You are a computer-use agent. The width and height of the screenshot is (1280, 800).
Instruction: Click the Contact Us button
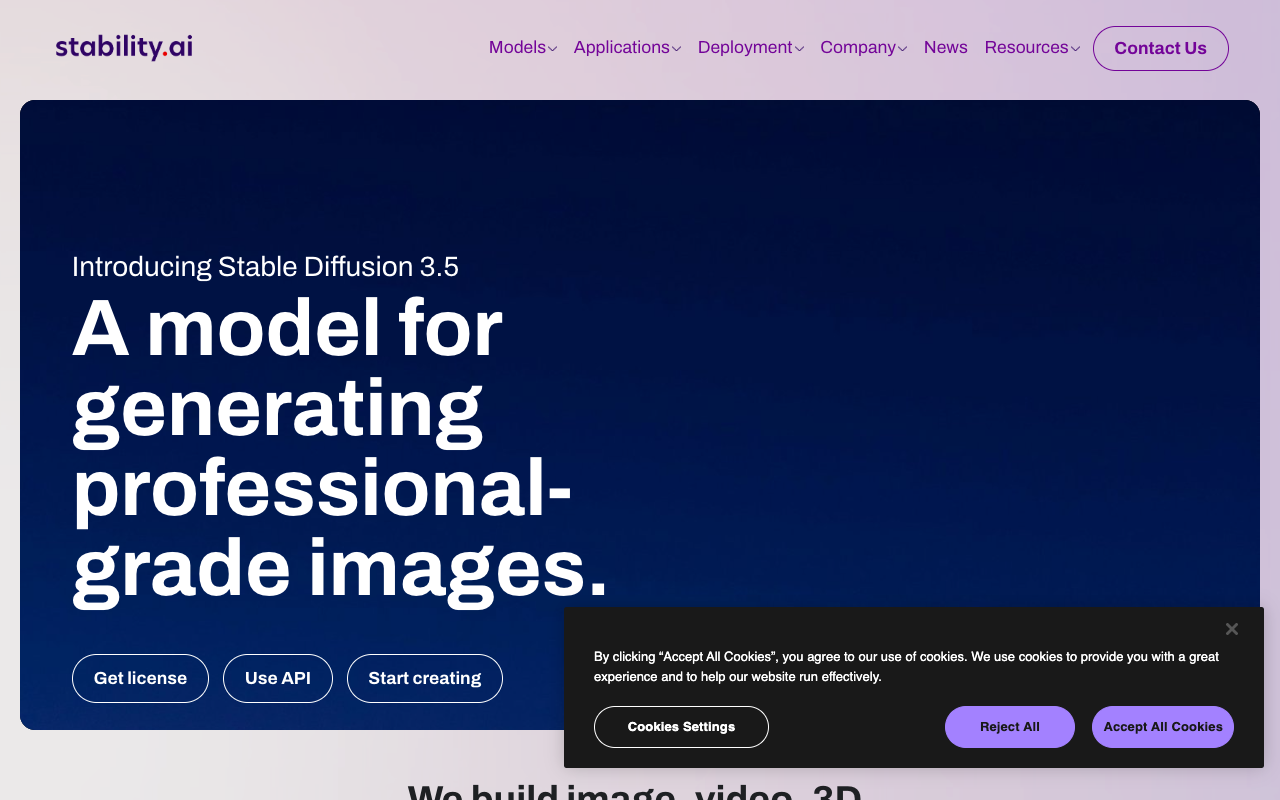(1161, 48)
